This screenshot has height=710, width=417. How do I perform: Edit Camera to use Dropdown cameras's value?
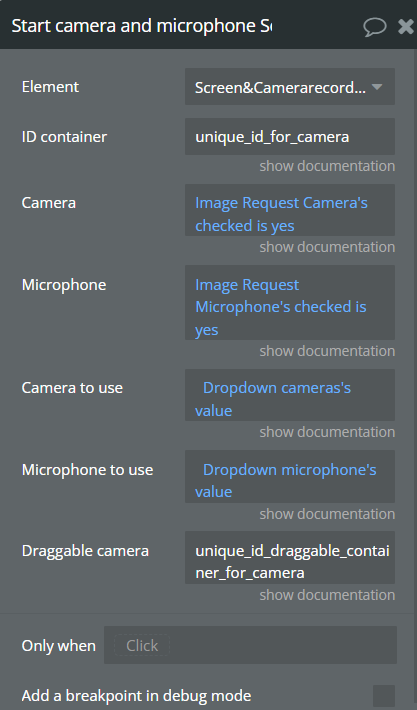click(x=290, y=395)
